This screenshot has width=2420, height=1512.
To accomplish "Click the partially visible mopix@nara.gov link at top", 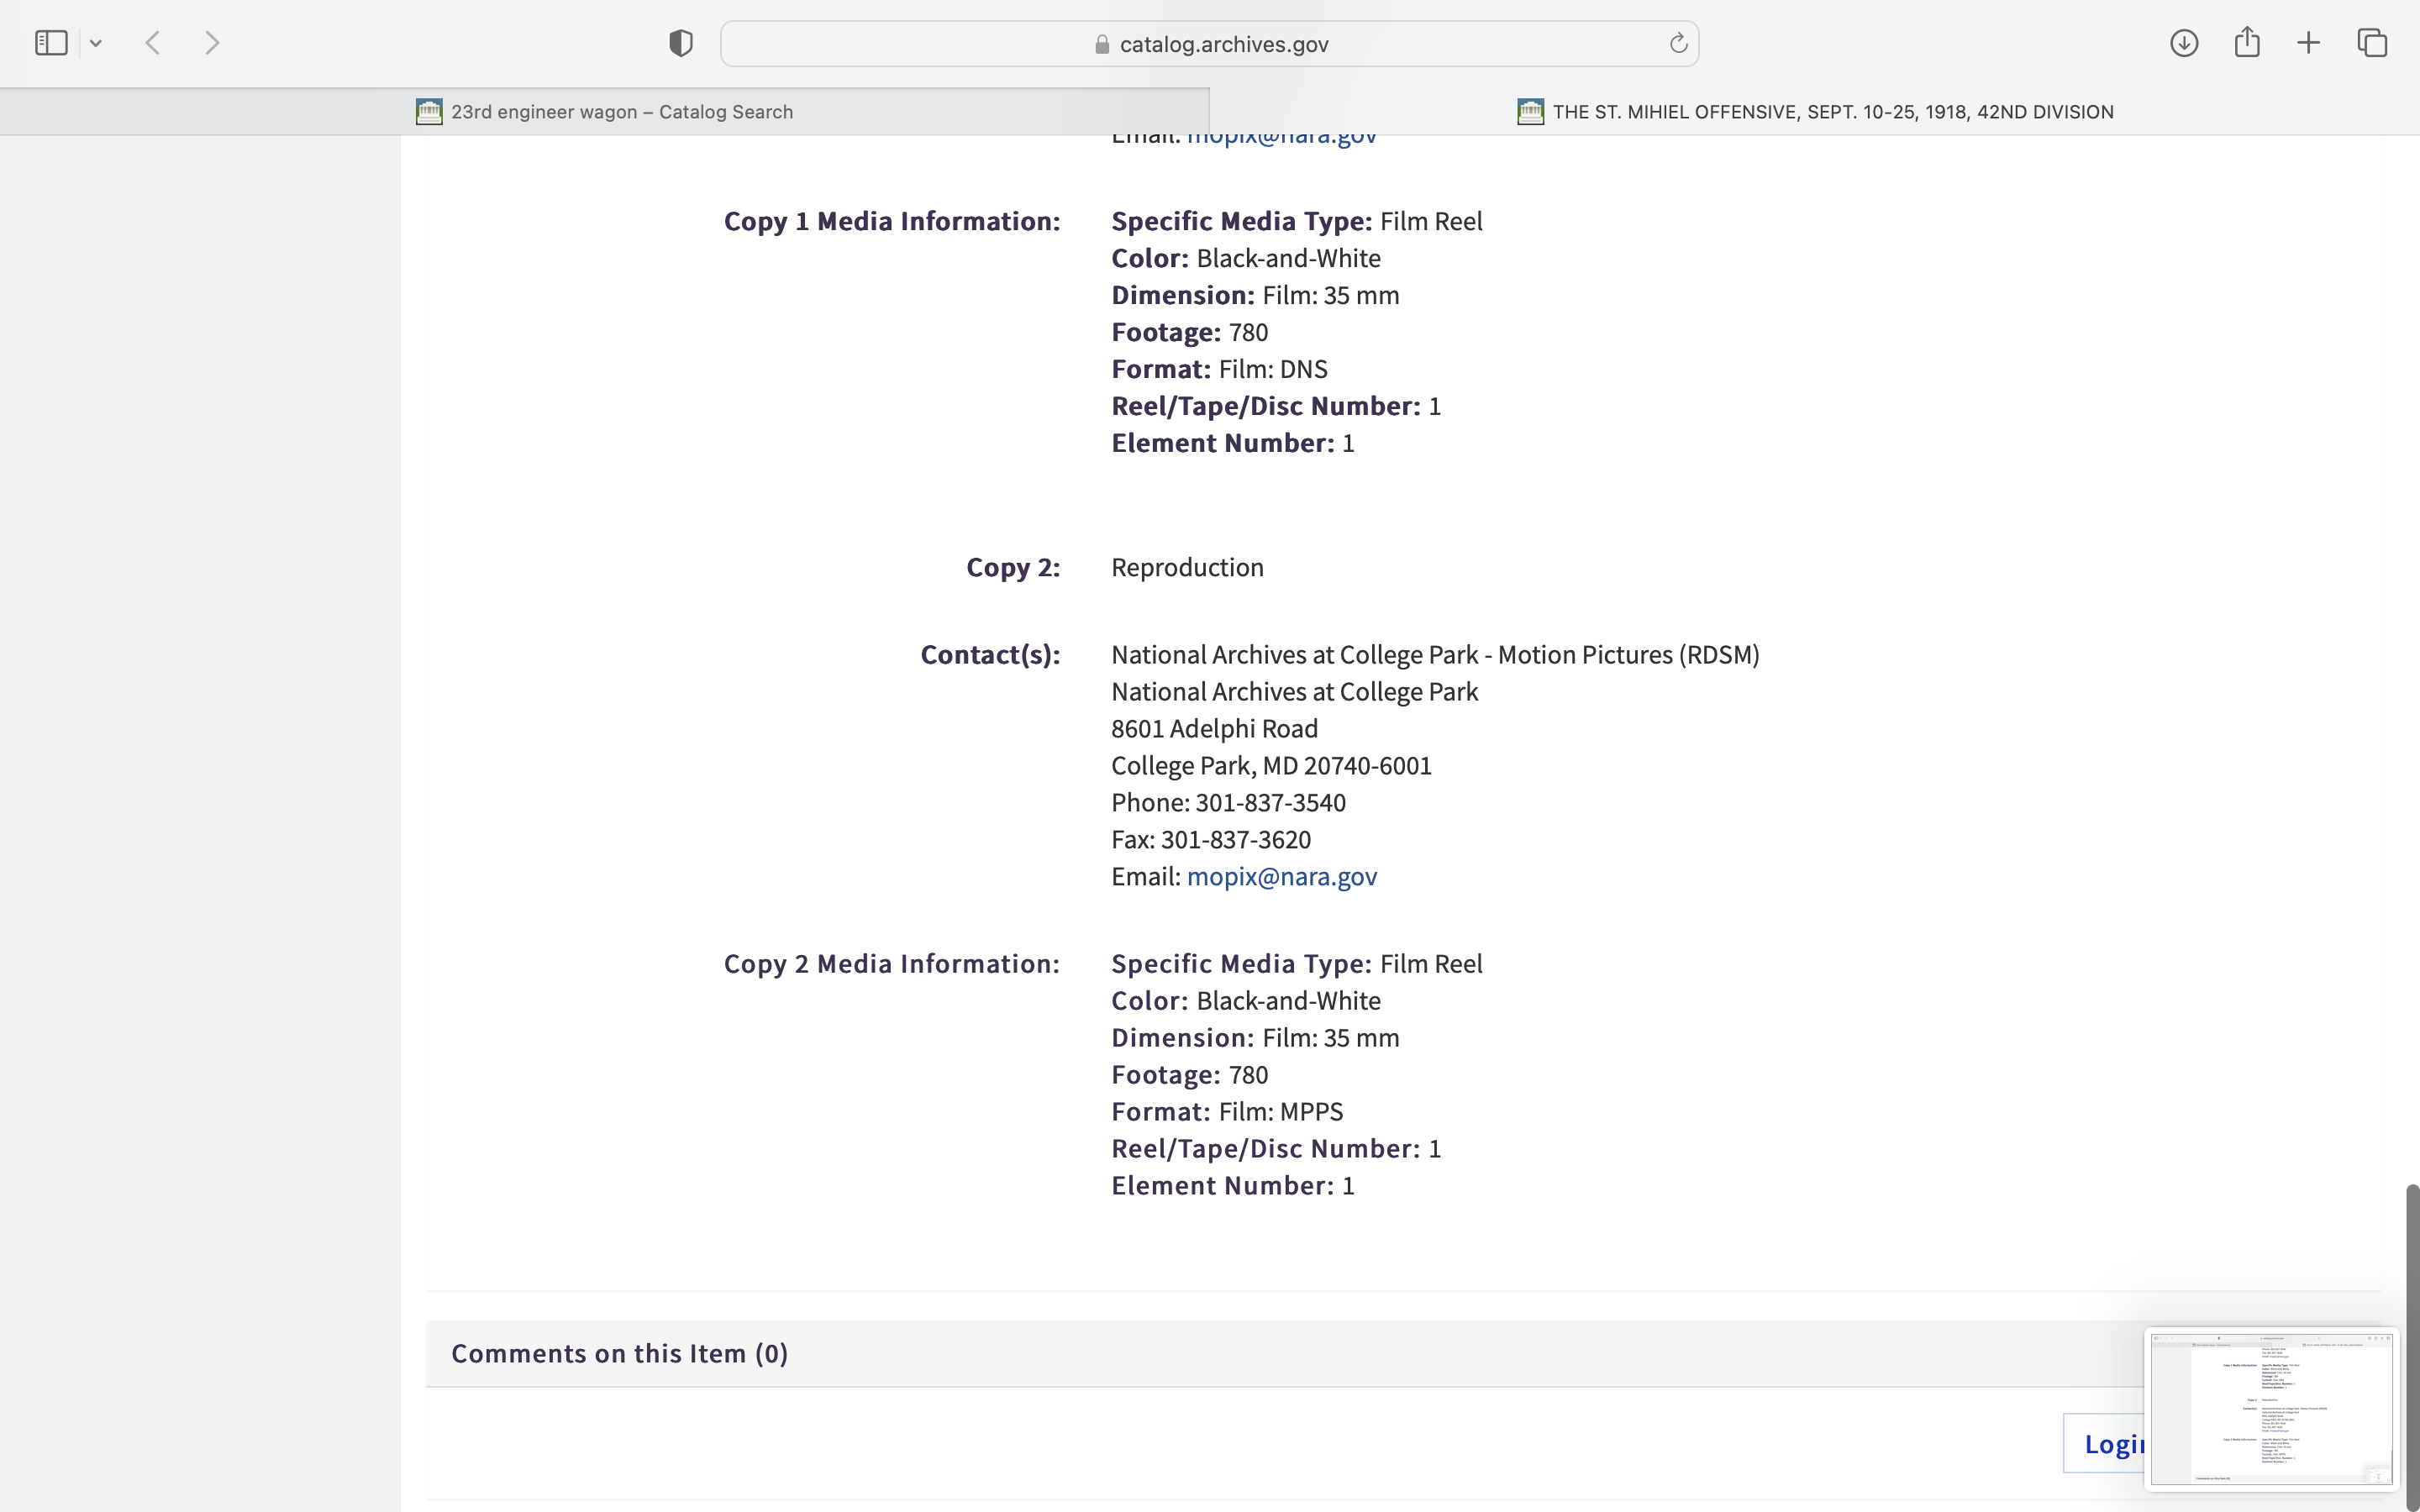I will coord(1281,140).
